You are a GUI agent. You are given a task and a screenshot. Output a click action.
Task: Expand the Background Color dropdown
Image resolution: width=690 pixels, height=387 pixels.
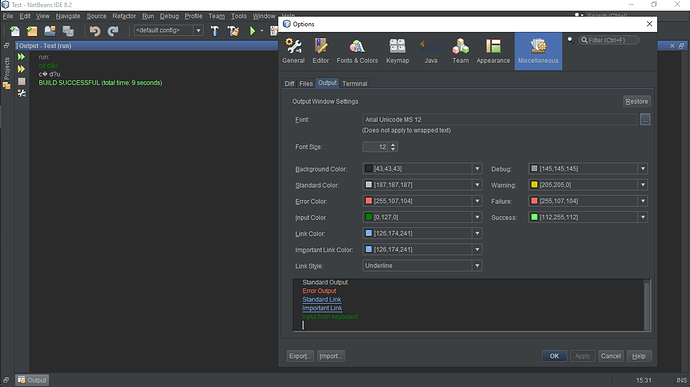[x=477, y=169]
